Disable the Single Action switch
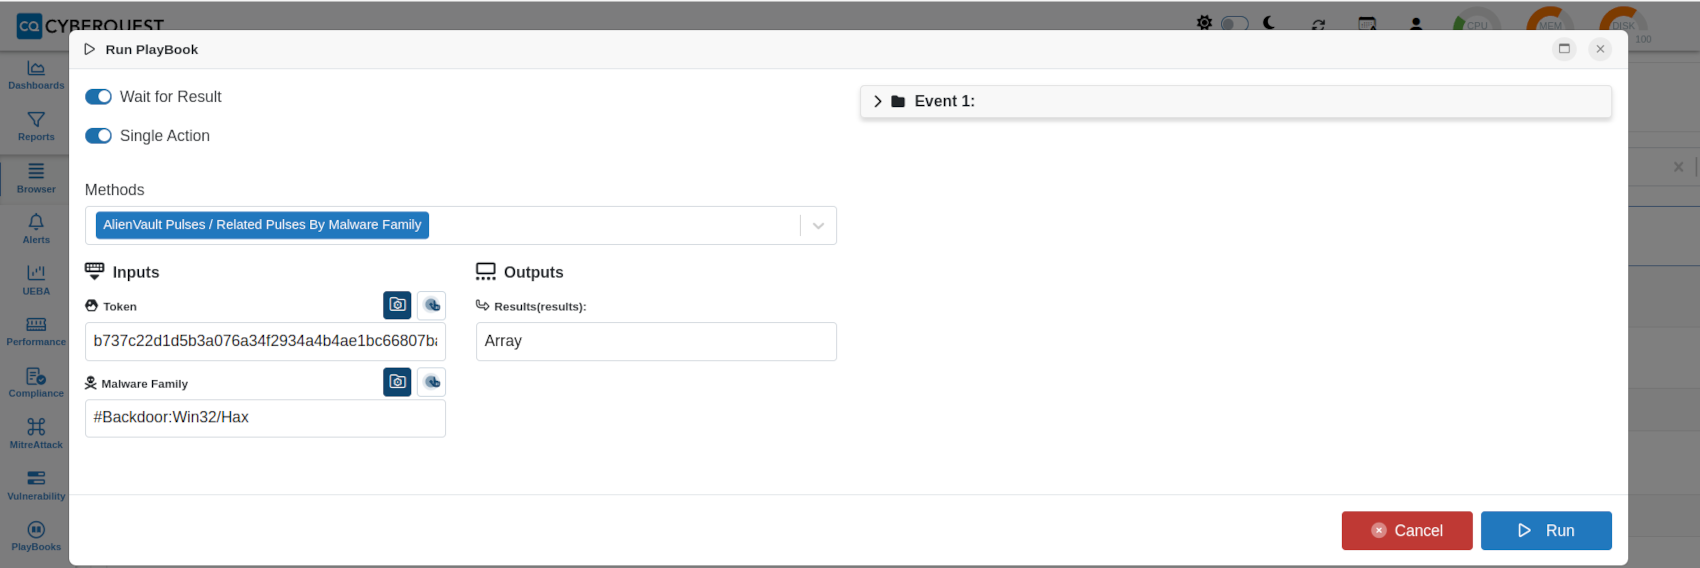 pos(98,136)
